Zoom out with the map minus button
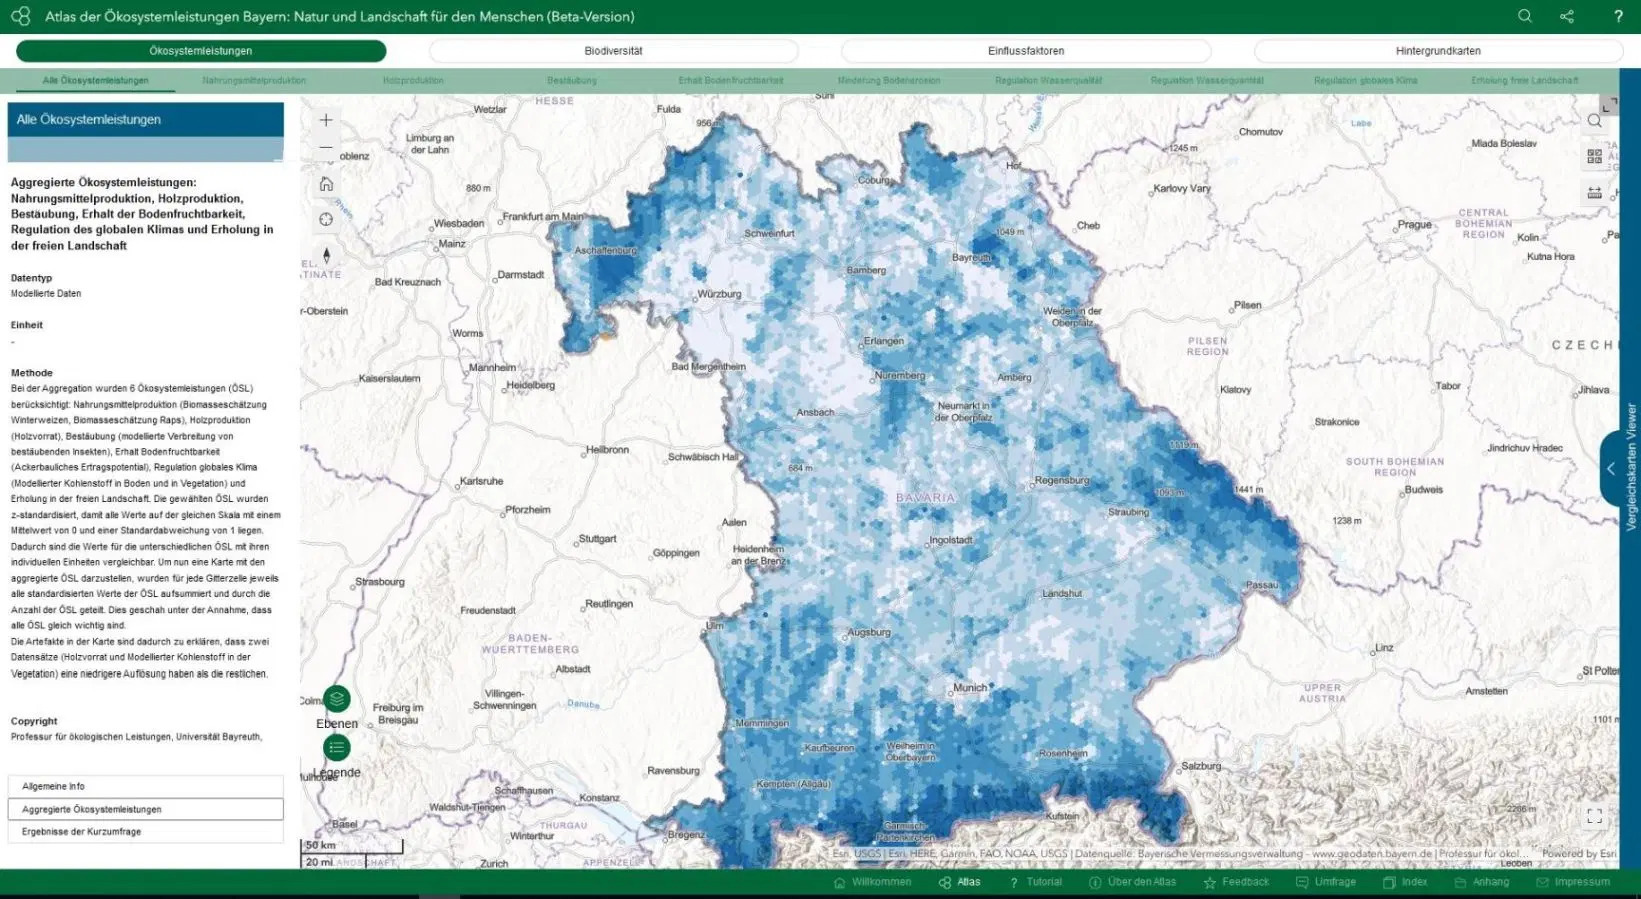This screenshot has width=1641, height=899. tap(326, 148)
